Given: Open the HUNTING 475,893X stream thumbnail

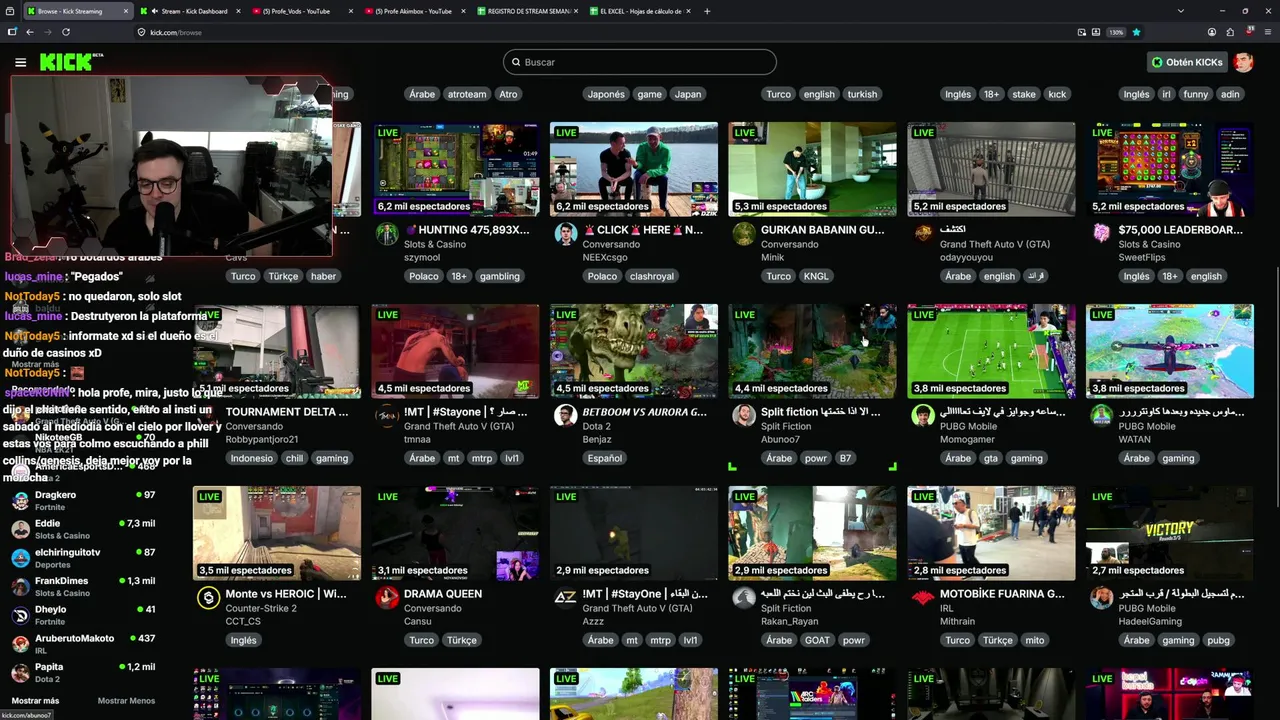Looking at the screenshot, I should click(x=455, y=169).
